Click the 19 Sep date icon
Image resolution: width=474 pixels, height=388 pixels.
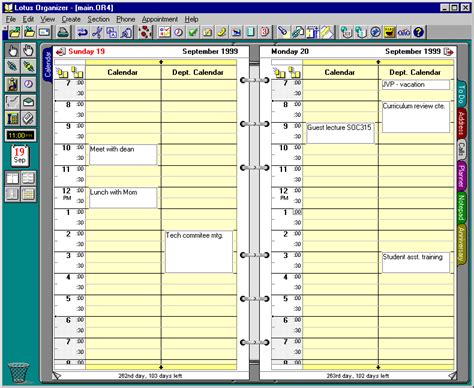[x=20, y=156]
